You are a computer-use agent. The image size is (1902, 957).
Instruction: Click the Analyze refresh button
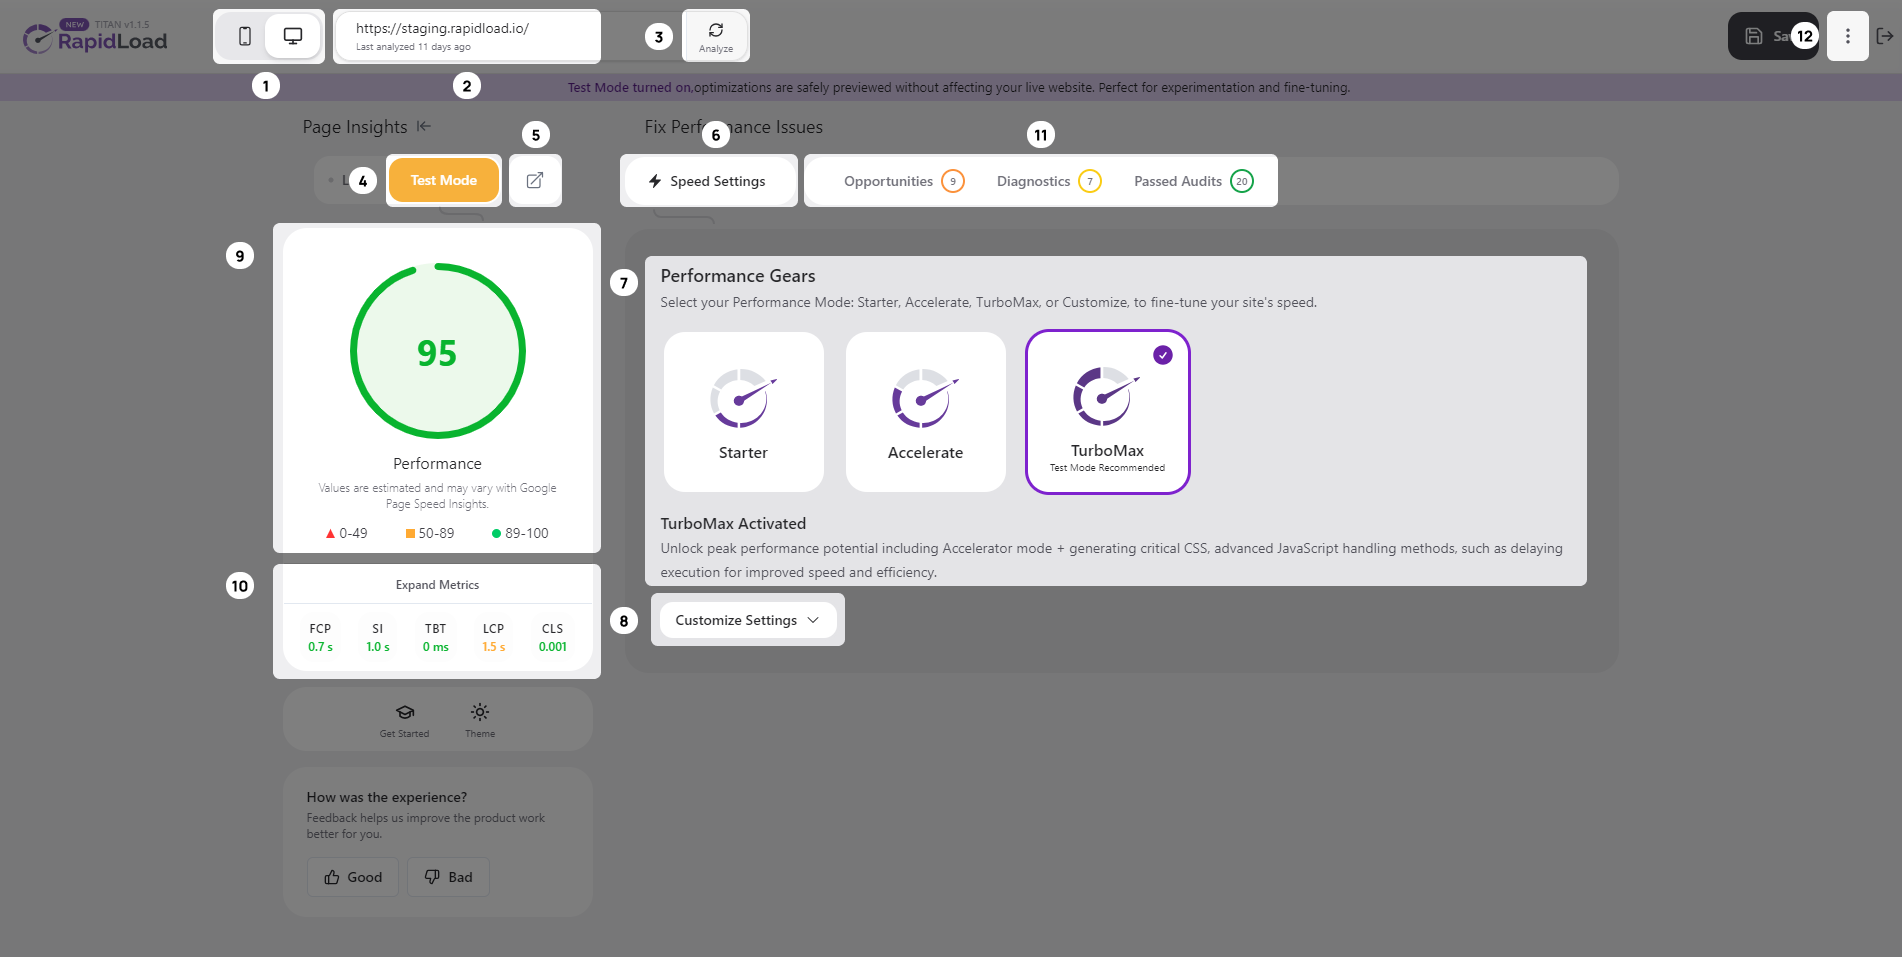pyautogui.click(x=716, y=37)
